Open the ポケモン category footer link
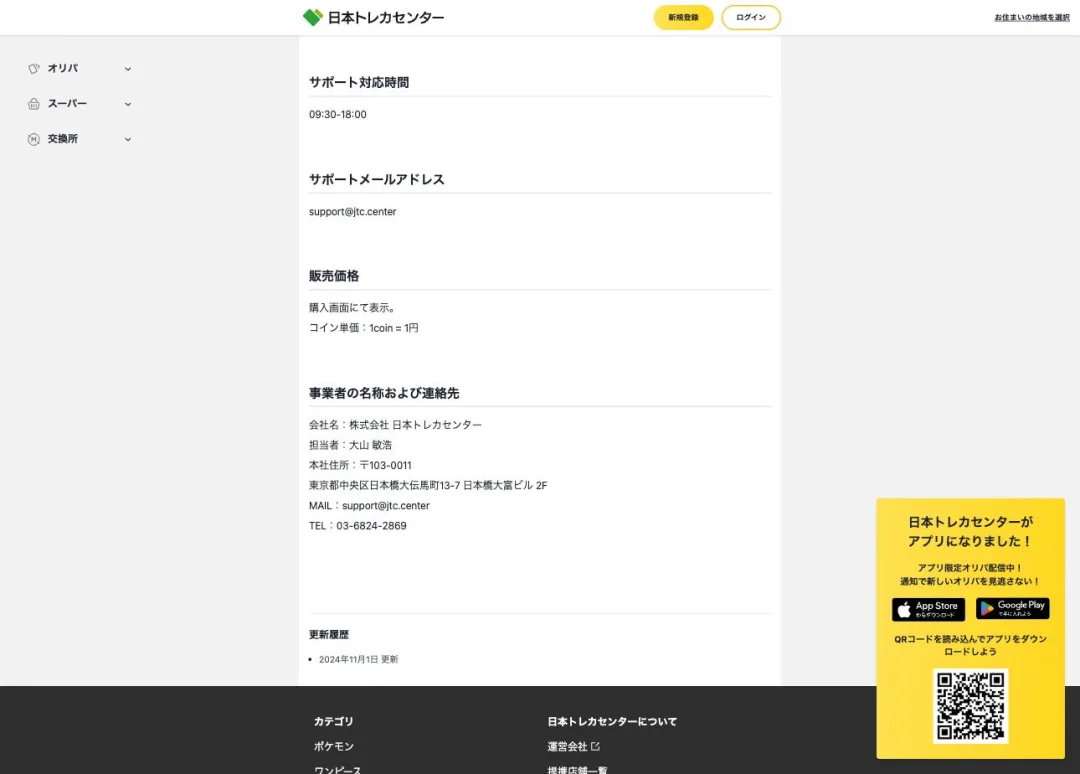Viewport: 1080px width, 774px height. [334, 746]
